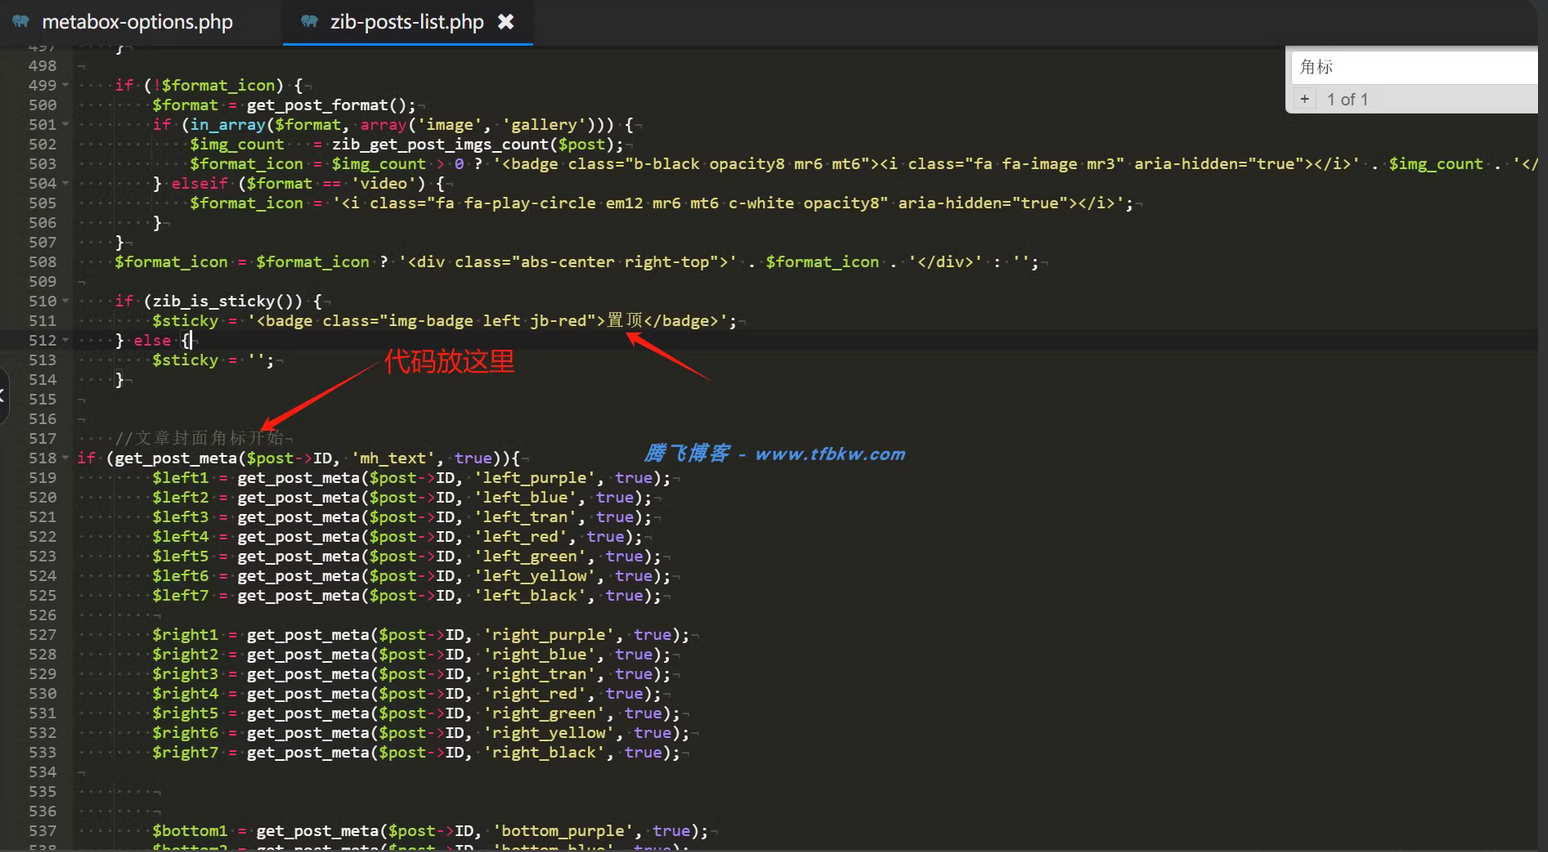
Task: Click the $left5 variable on line 523
Action: click(181, 556)
